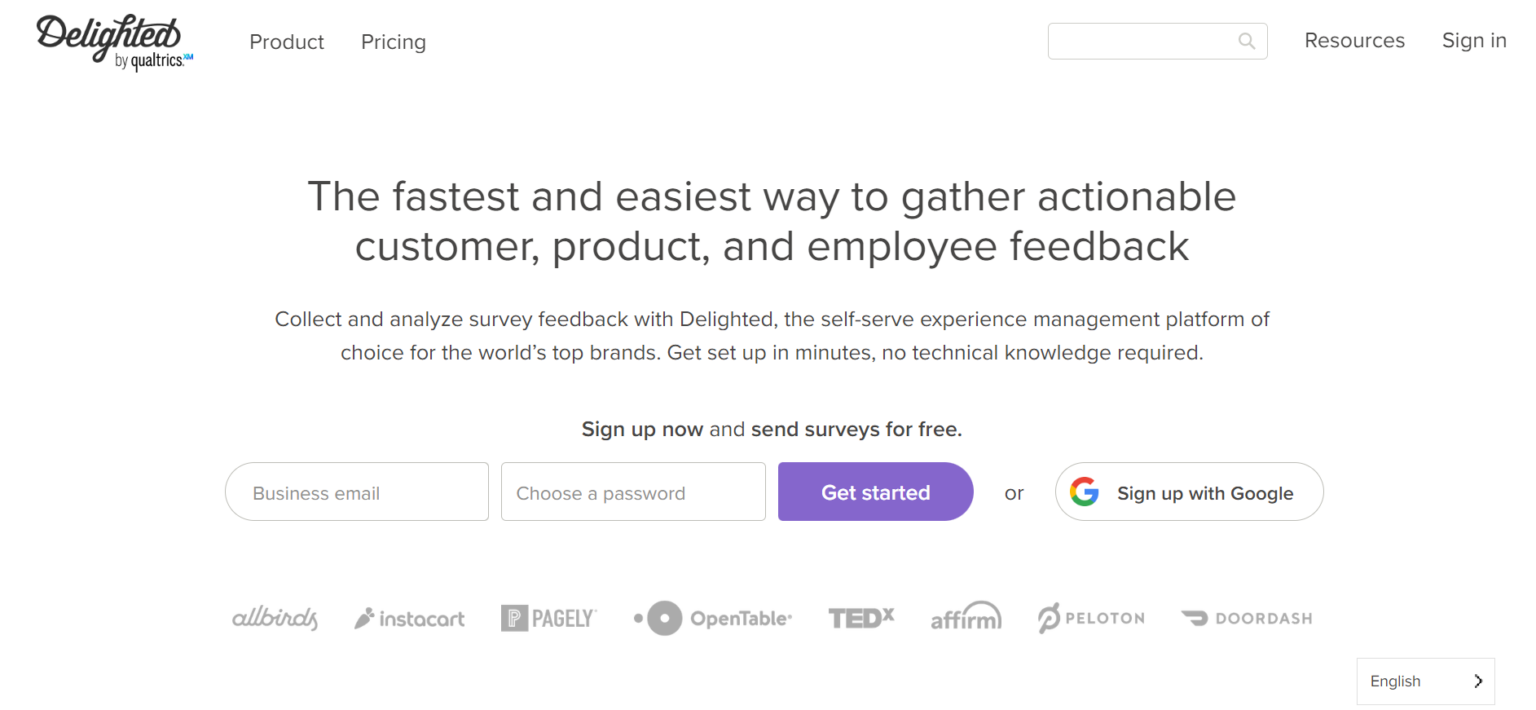Open the Pricing page
The width and height of the screenshot is (1536, 710).
point(393,42)
